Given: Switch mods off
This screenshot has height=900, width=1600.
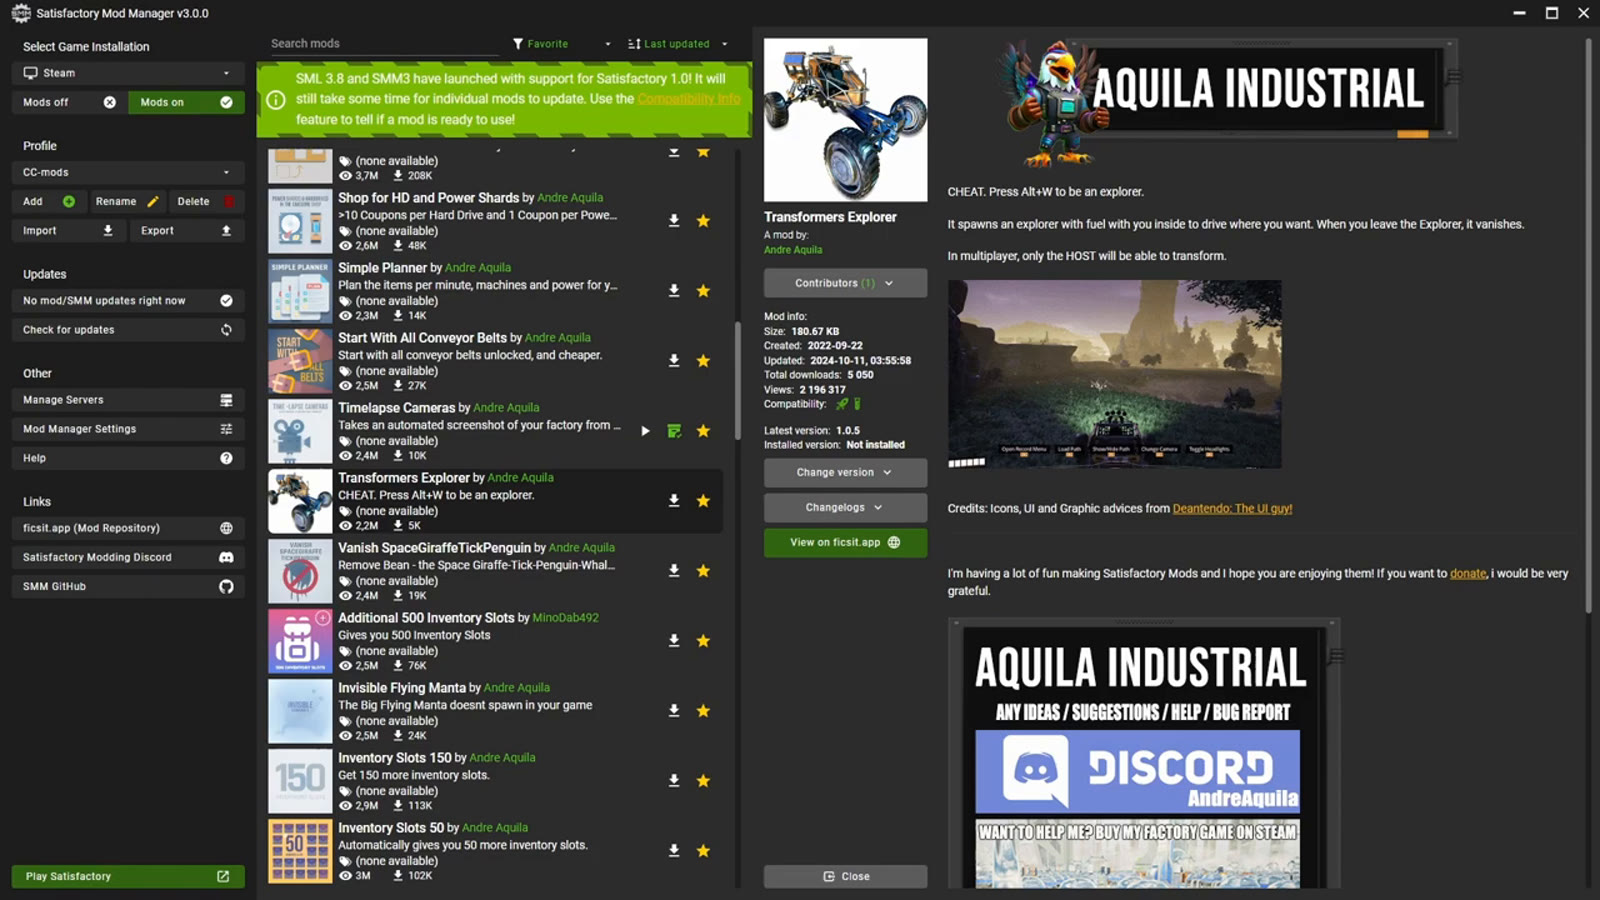Looking at the screenshot, I should (69, 102).
